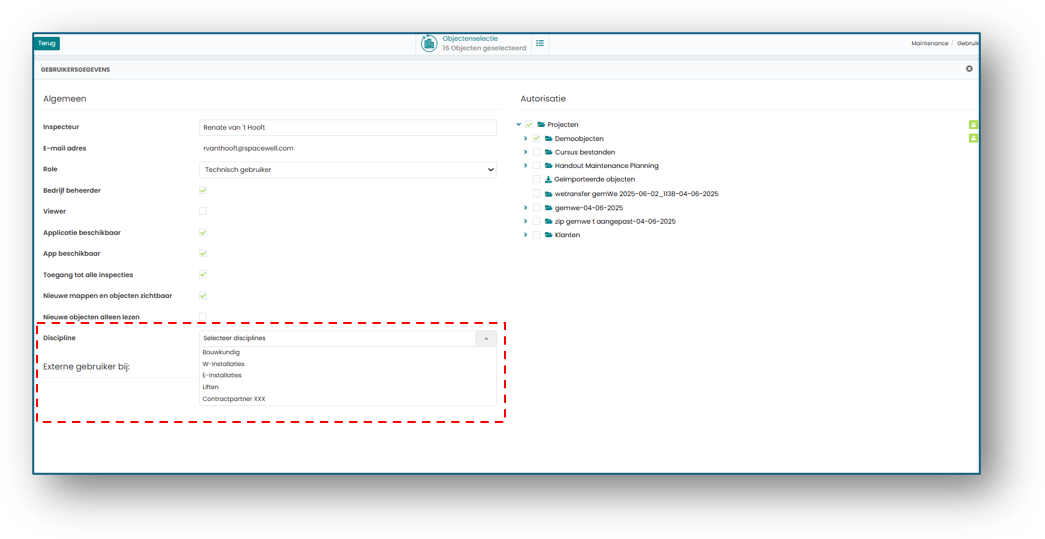The width and height of the screenshot is (1045, 539).
Task: Click the Klanten folder icon
Action: pyautogui.click(x=548, y=235)
